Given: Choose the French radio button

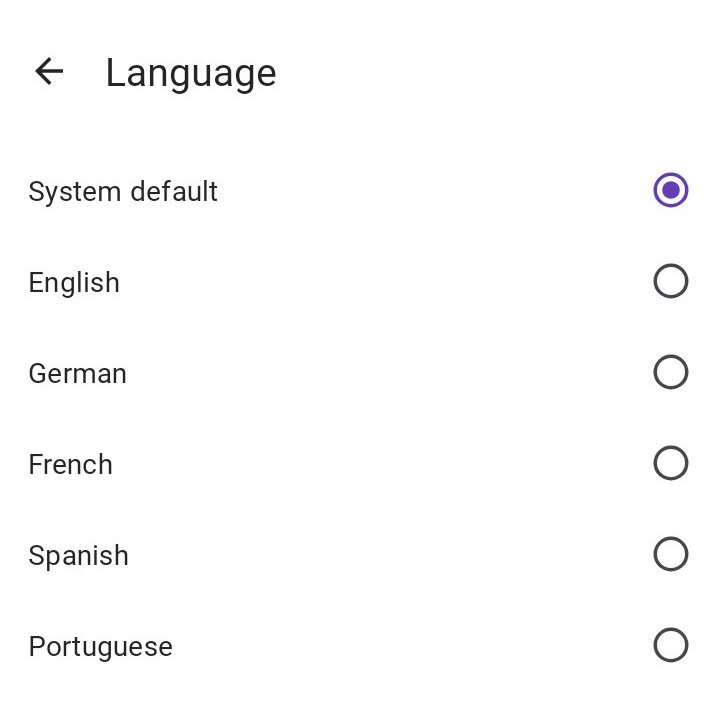Looking at the screenshot, I should 670,463.
